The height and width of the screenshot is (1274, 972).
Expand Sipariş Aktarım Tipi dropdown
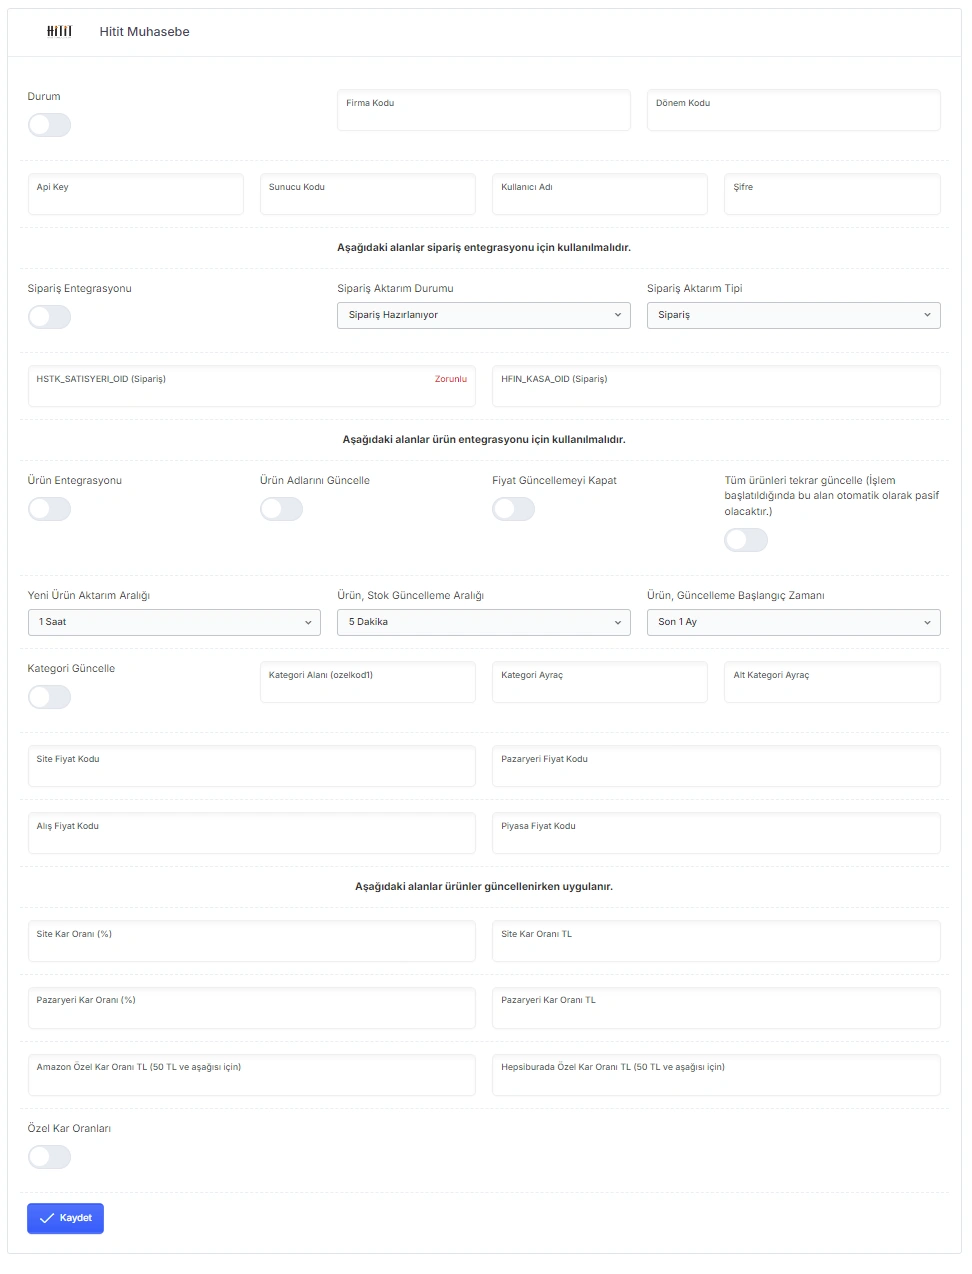[x=794, y=315]
